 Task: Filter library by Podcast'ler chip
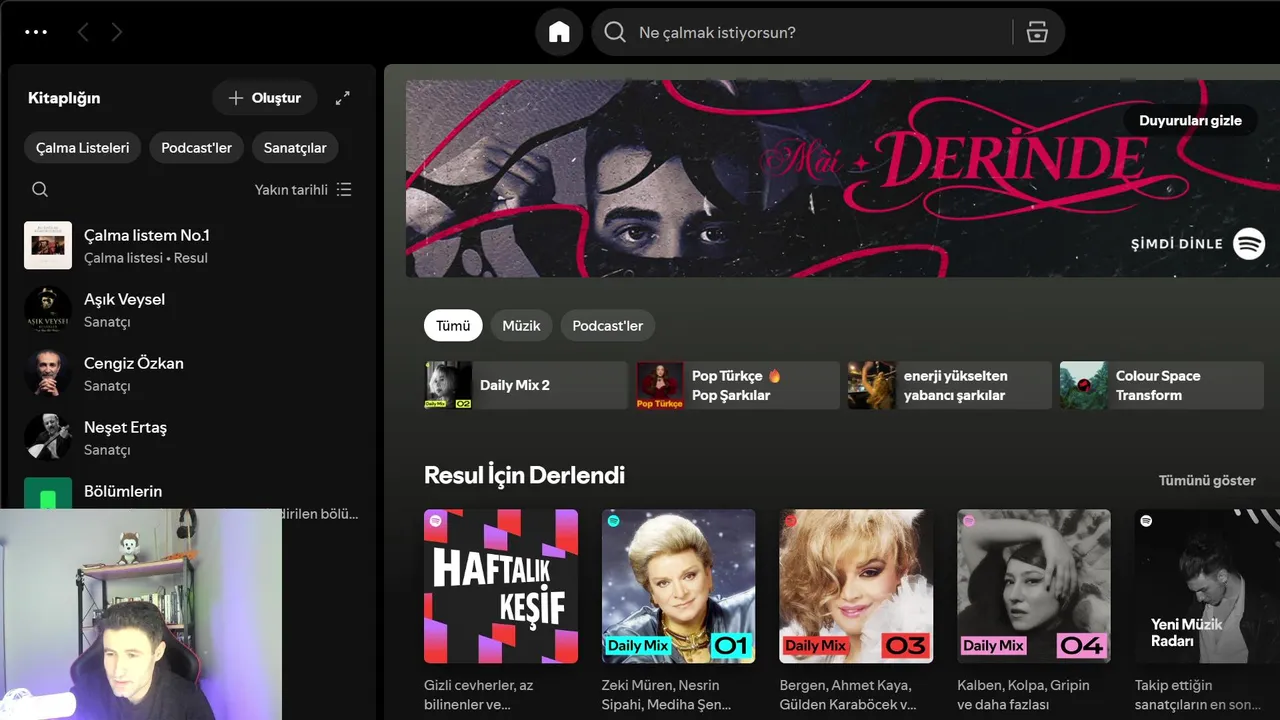pyautogui.click(x=196, y=148)
